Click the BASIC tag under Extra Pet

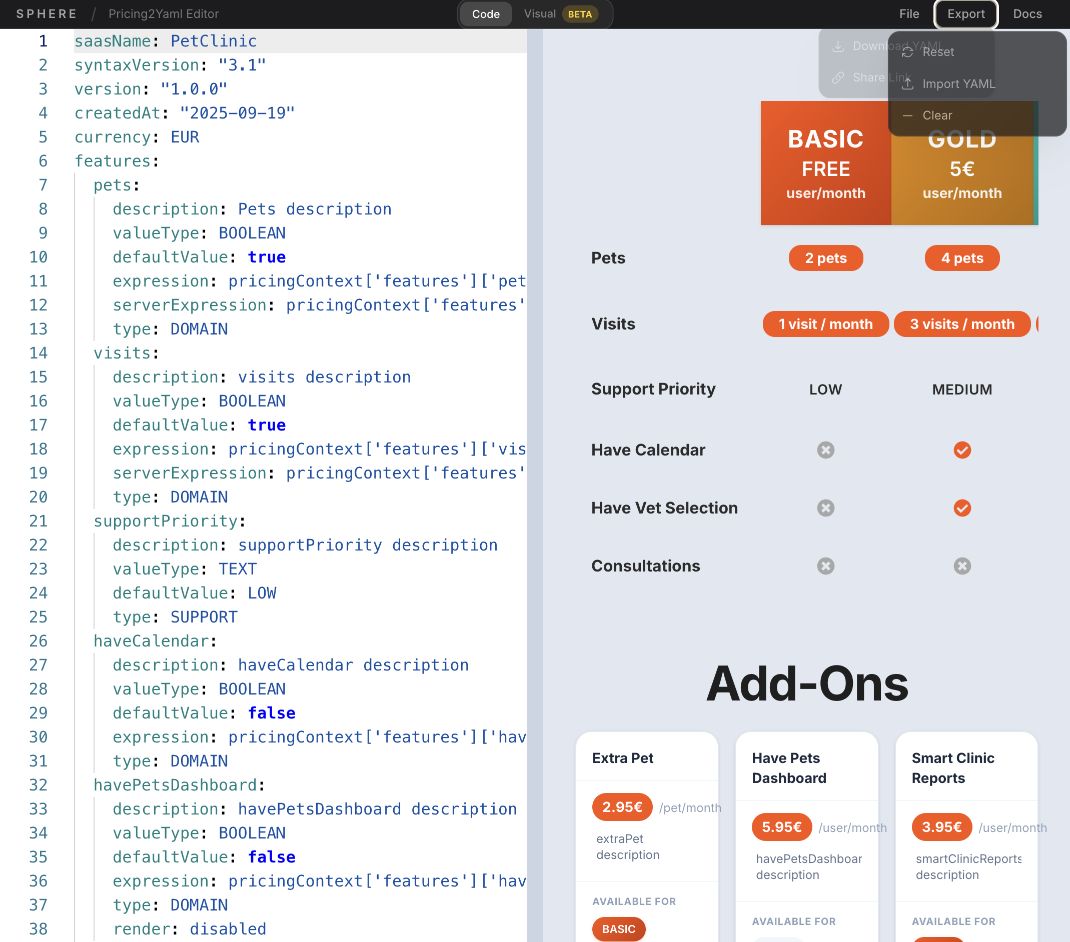618,929
